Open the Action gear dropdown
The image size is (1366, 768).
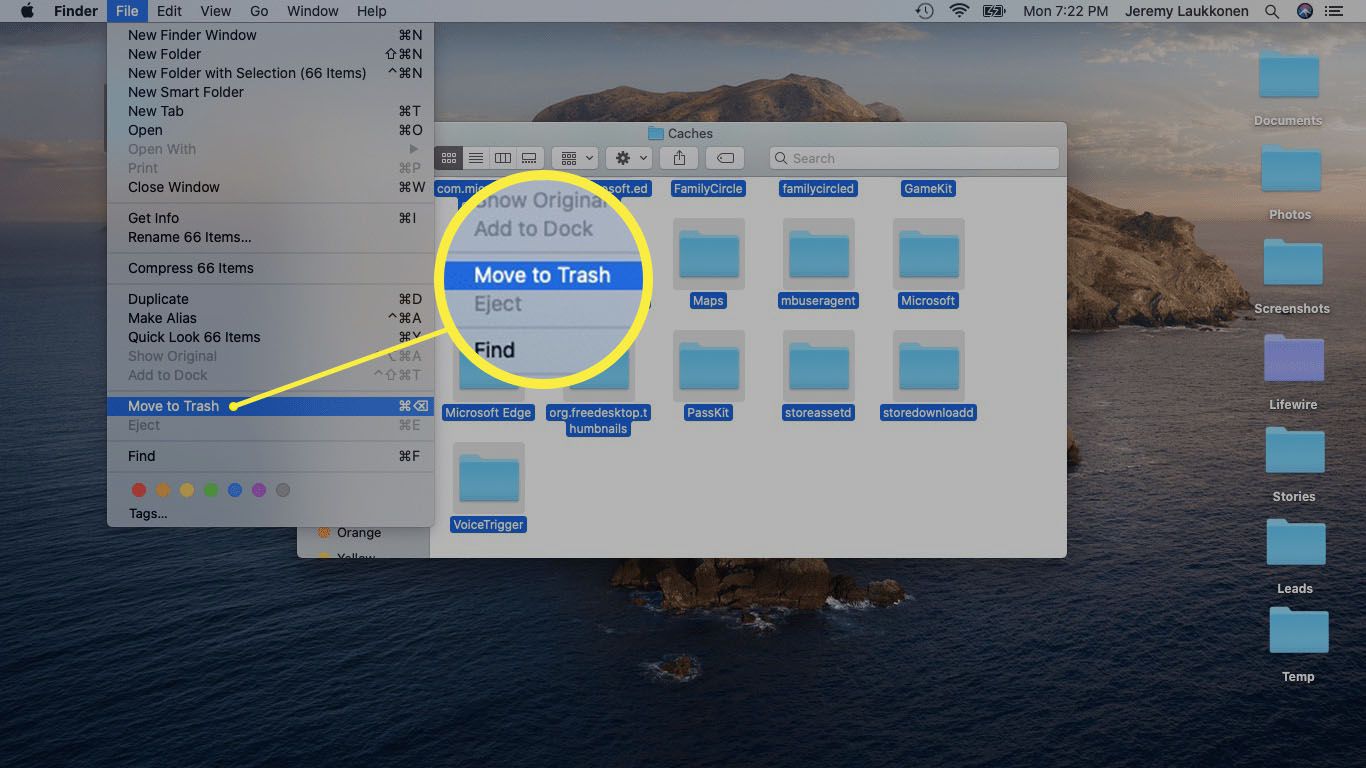point(631,158)
